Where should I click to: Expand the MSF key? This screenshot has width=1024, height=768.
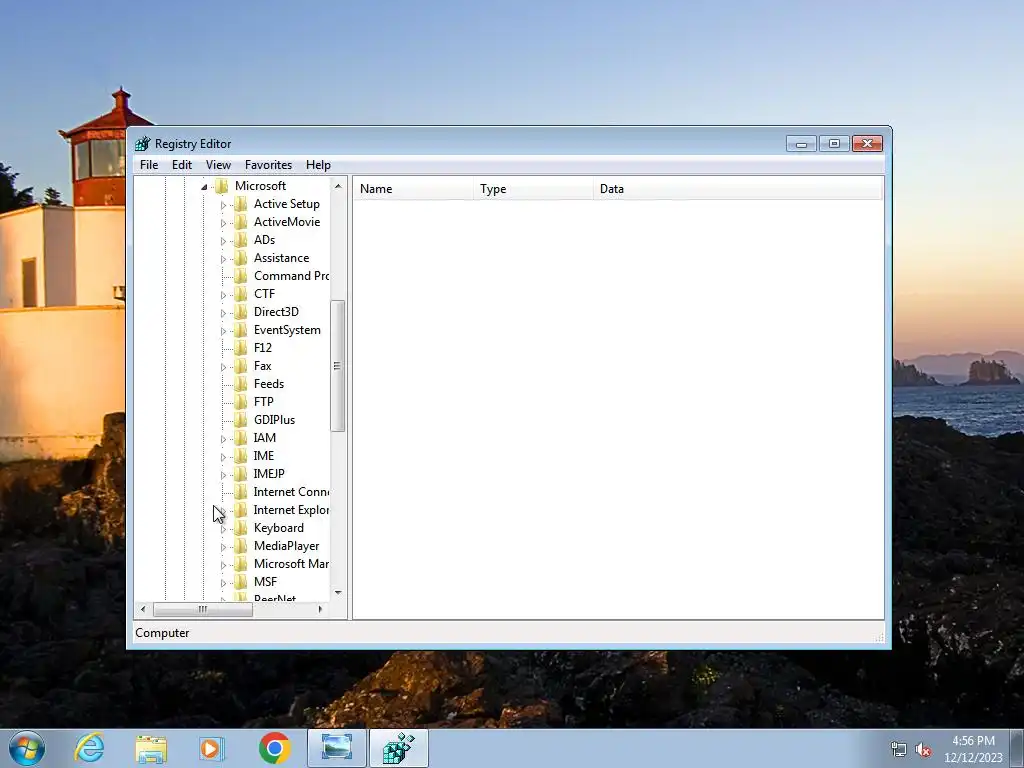coord(223,583)
